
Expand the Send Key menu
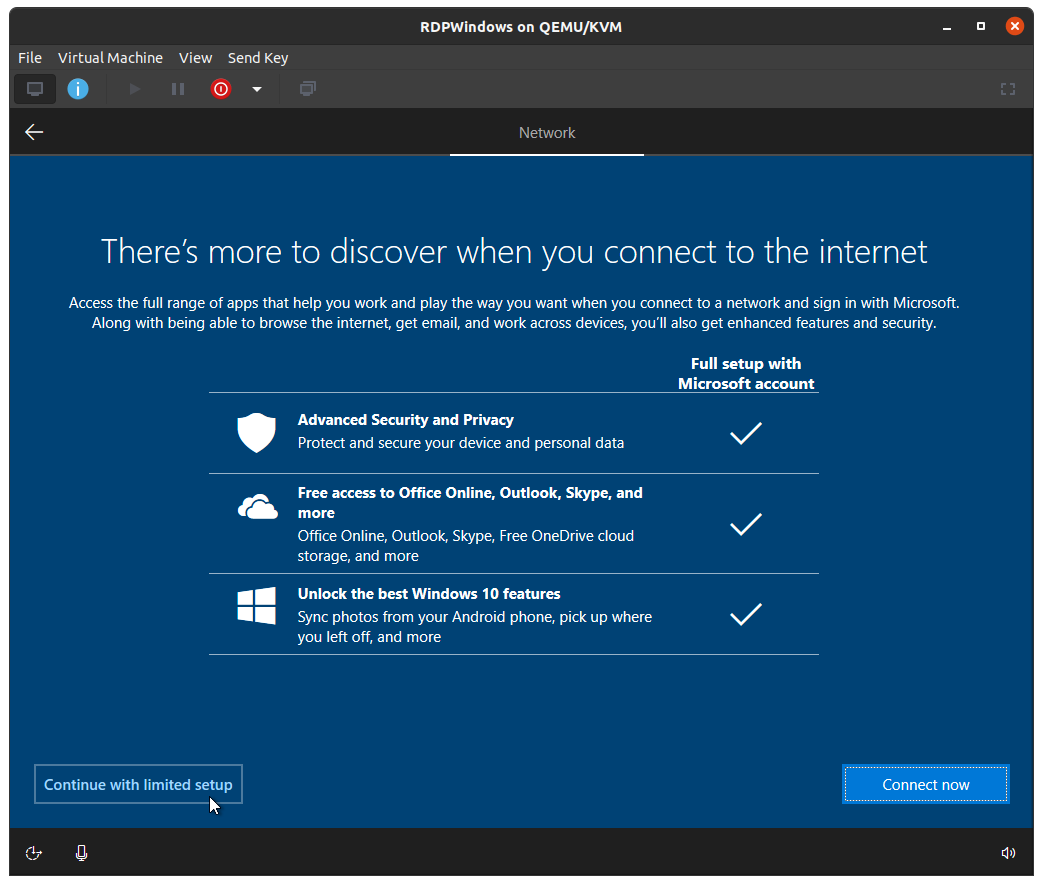tap(258, 58)
